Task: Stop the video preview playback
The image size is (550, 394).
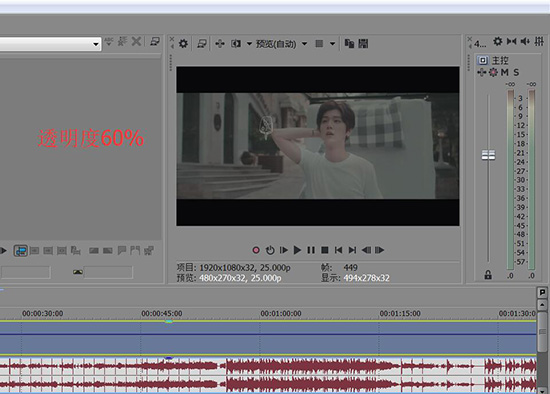Action: point(325,250)
